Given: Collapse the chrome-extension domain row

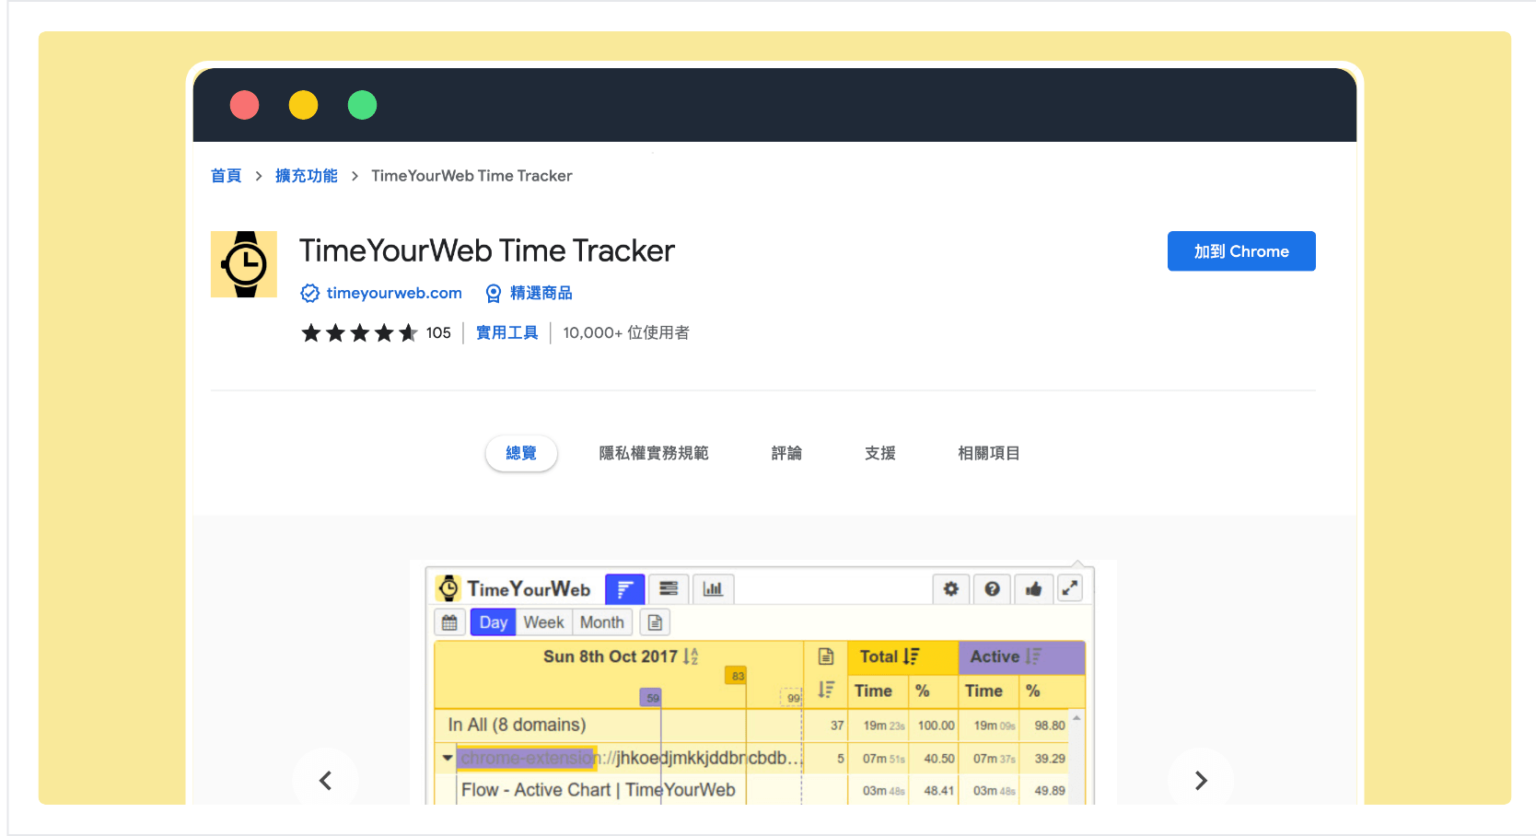Looking at the screenshot, I should click(446, 758).
